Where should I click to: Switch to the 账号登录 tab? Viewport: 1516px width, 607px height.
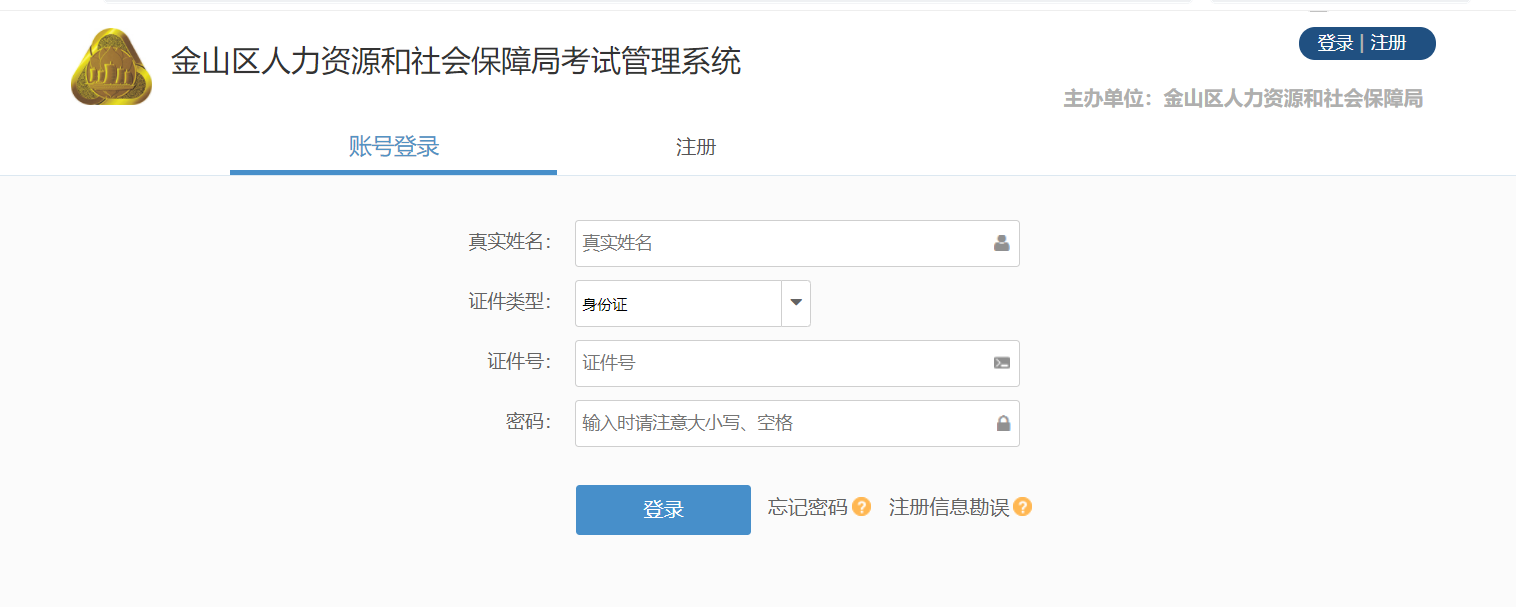click(394, 147)
